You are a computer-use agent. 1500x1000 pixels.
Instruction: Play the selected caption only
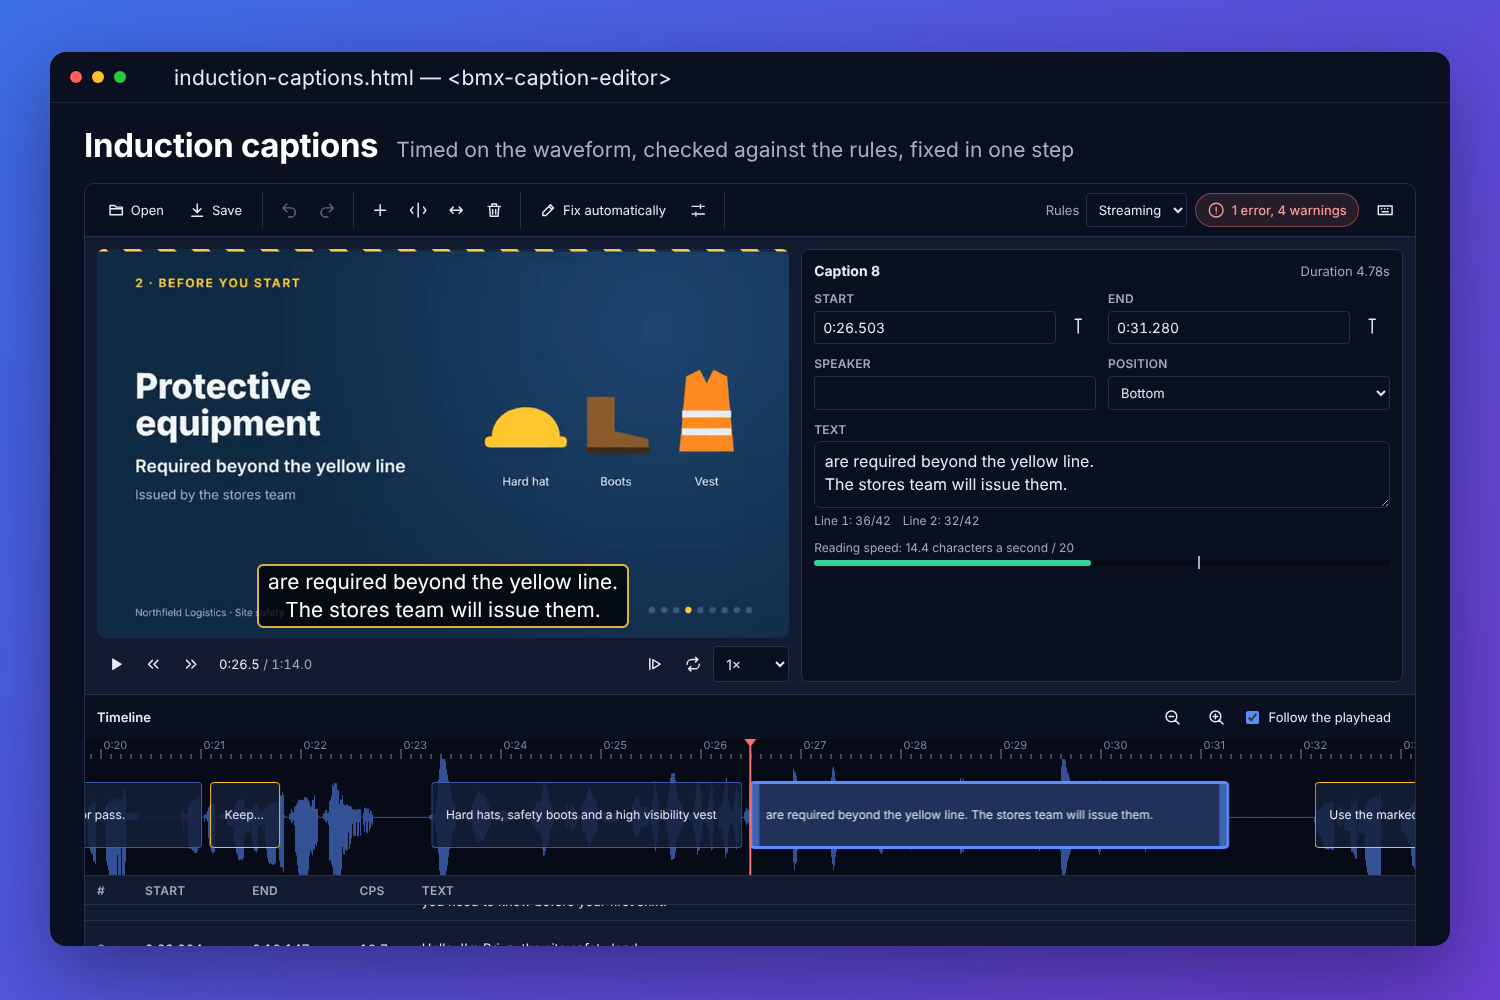(x=655, y=664)
